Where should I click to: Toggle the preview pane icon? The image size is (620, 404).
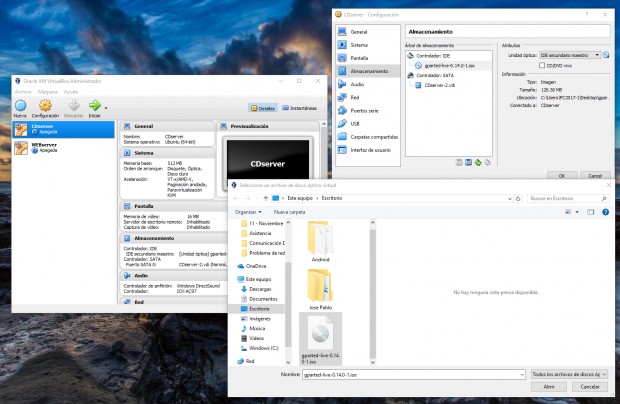(590, 212)
